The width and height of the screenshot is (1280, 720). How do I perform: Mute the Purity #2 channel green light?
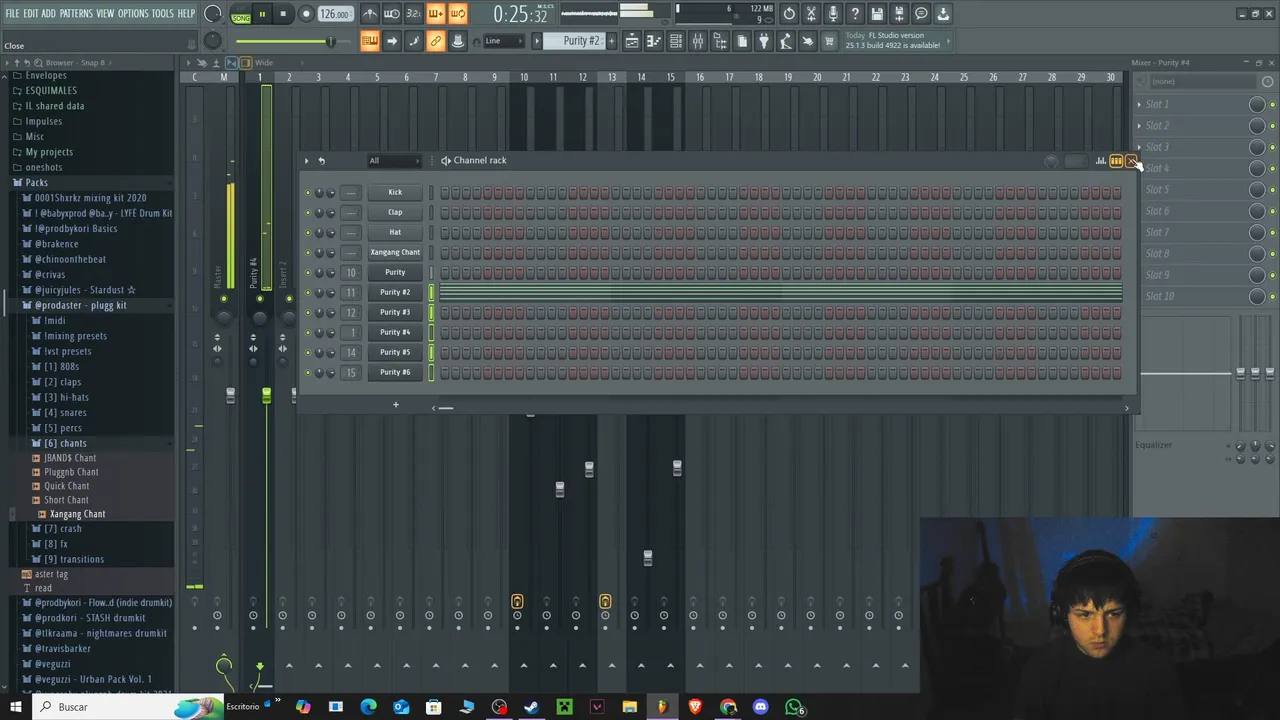pyautogui.click(x=308, y=292)
